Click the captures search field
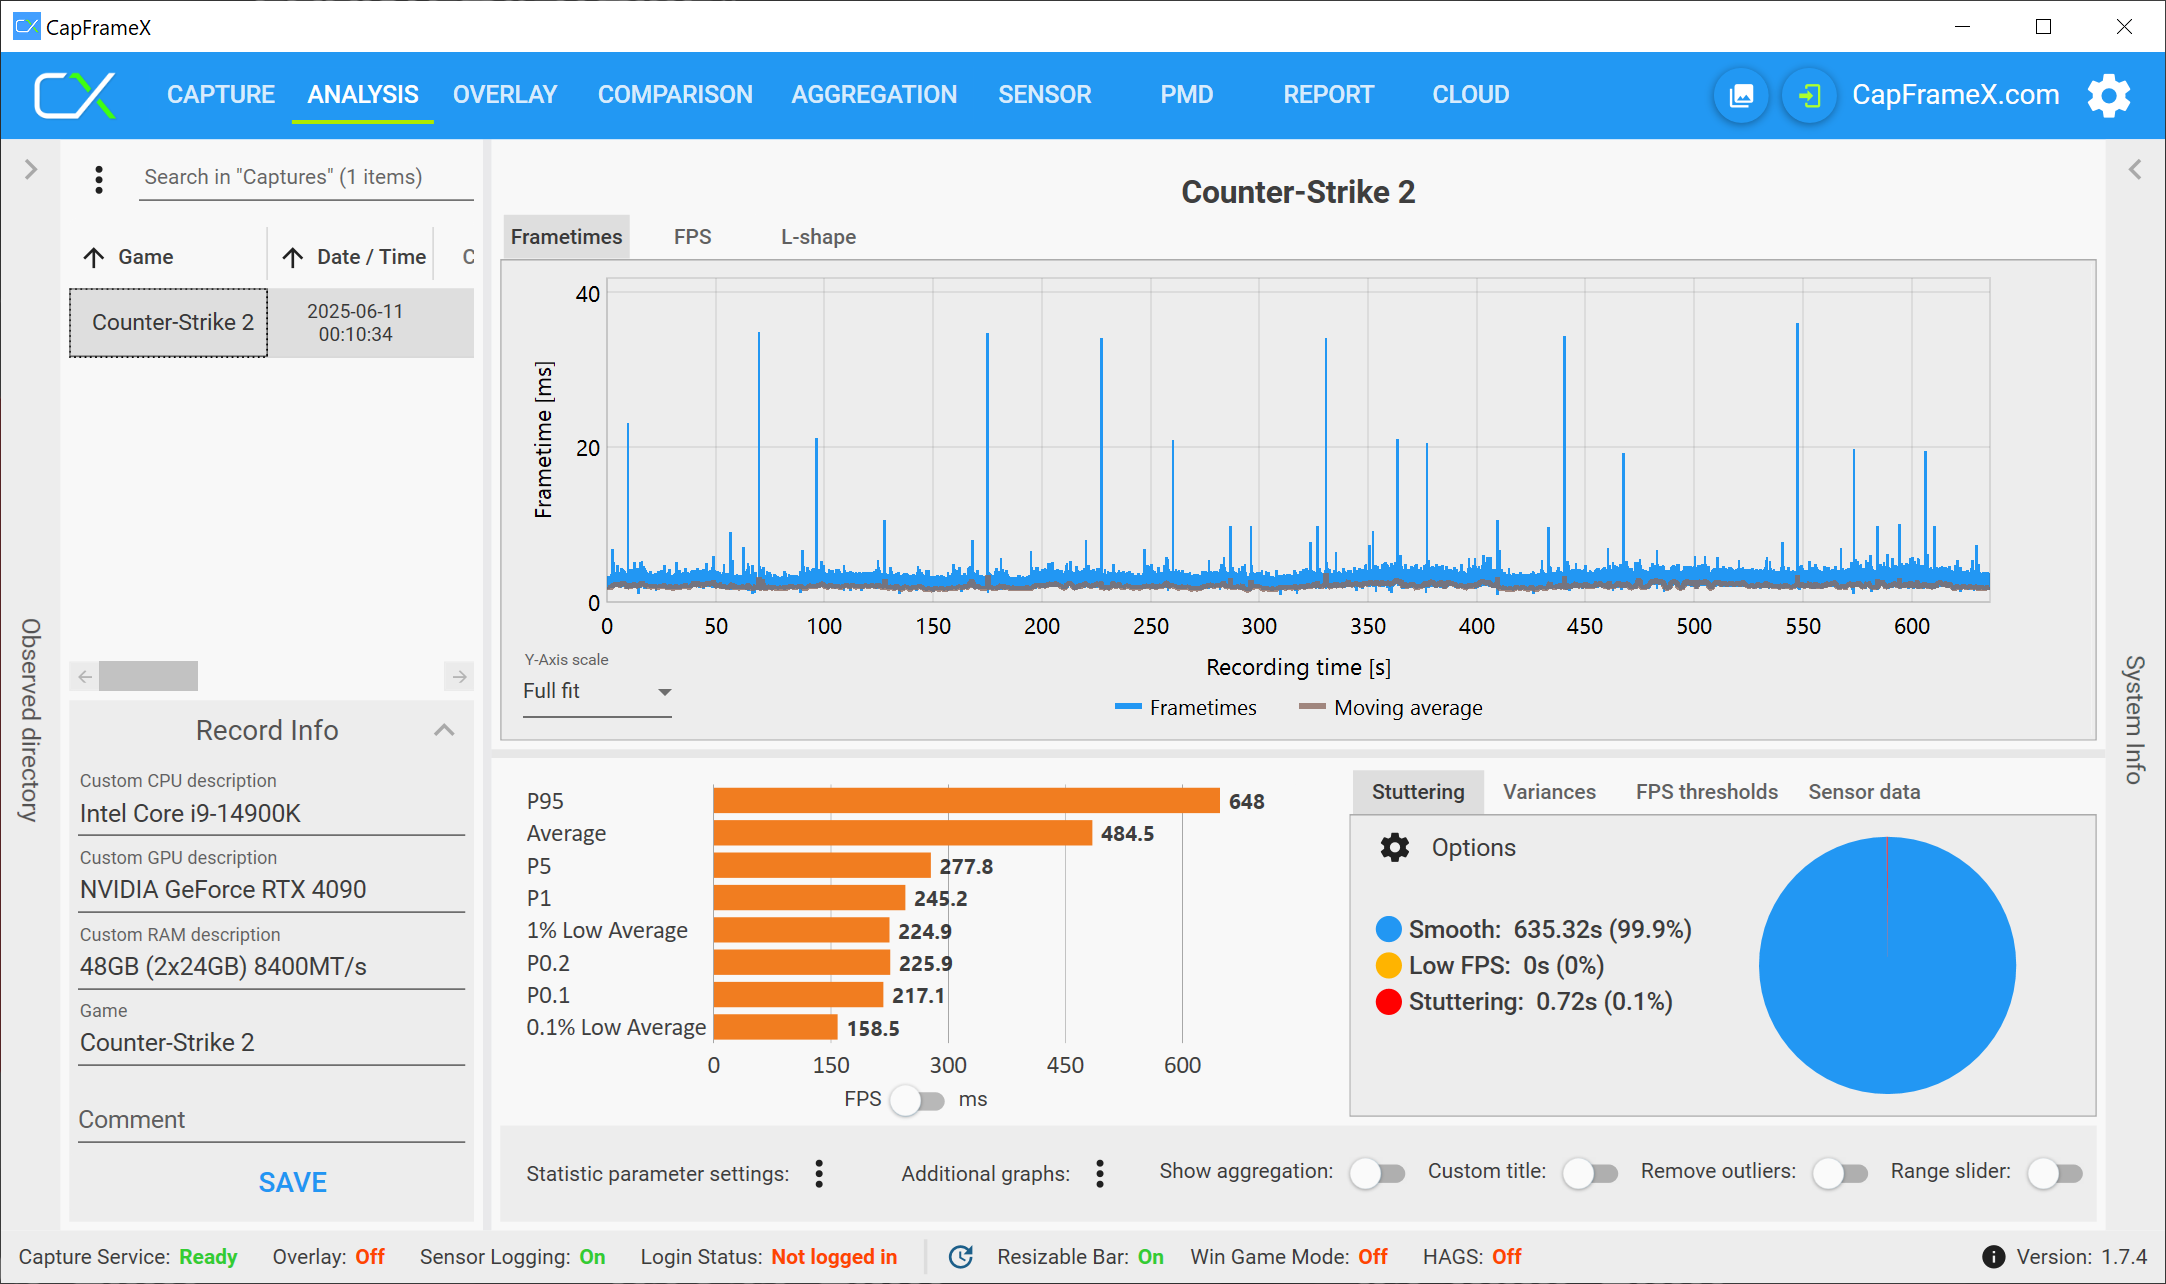The width and height of the screenshot is (2166, 1284). (305, 178)
